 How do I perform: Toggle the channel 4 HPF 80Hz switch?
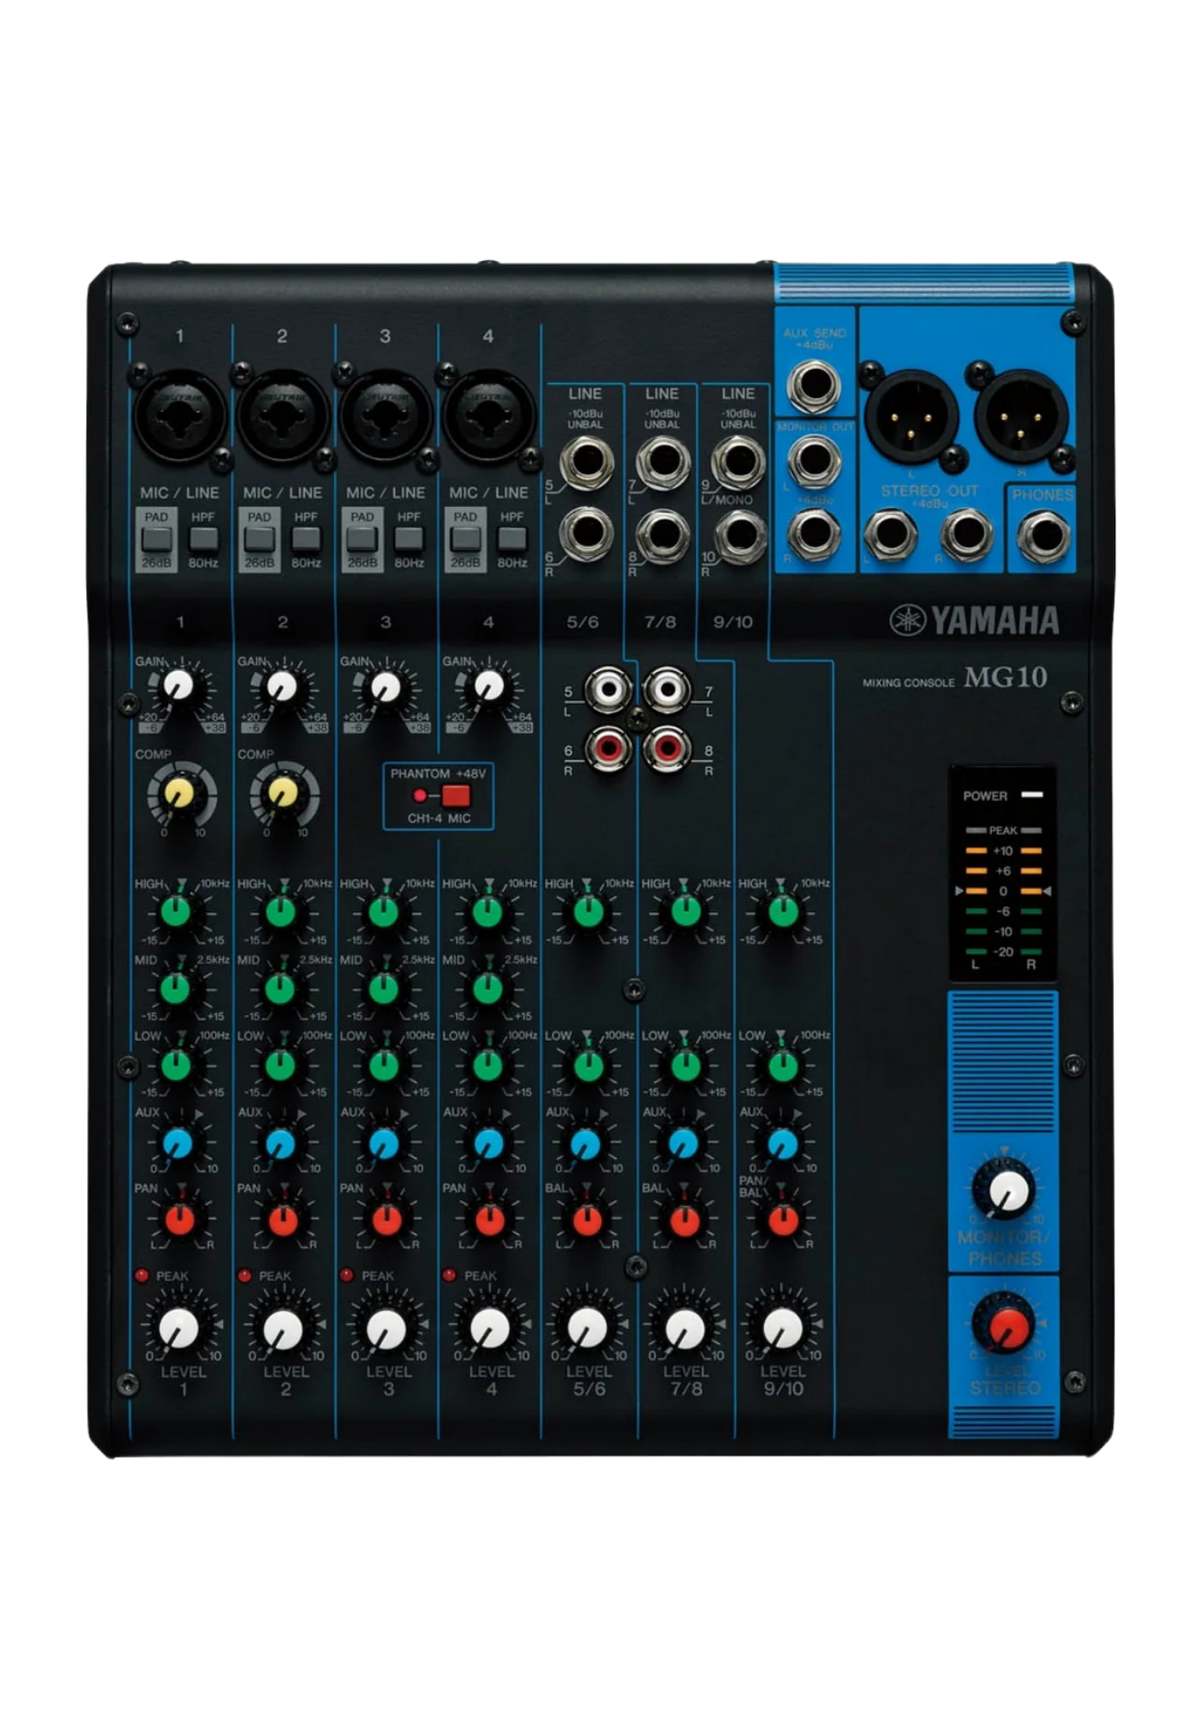click(512, 540)
